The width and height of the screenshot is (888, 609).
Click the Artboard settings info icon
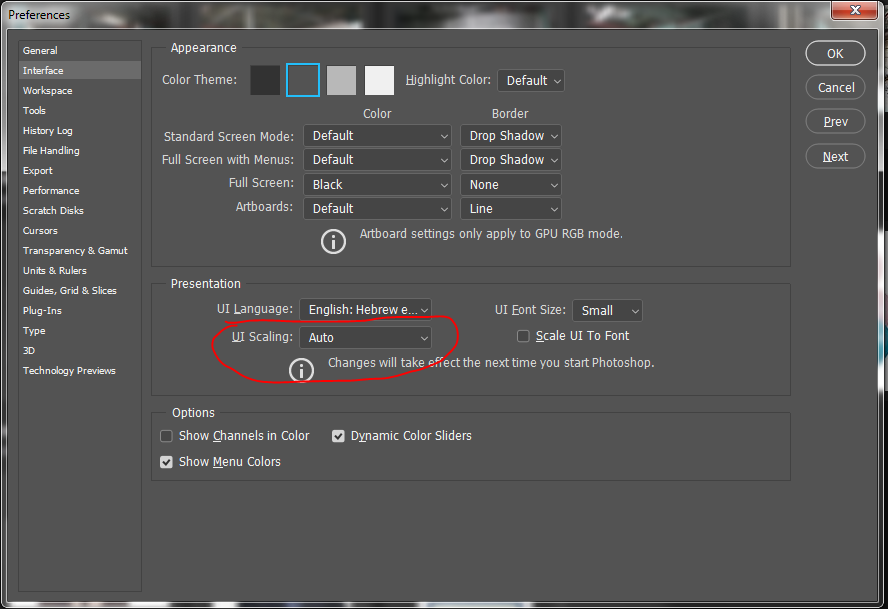tap(333, 241)
